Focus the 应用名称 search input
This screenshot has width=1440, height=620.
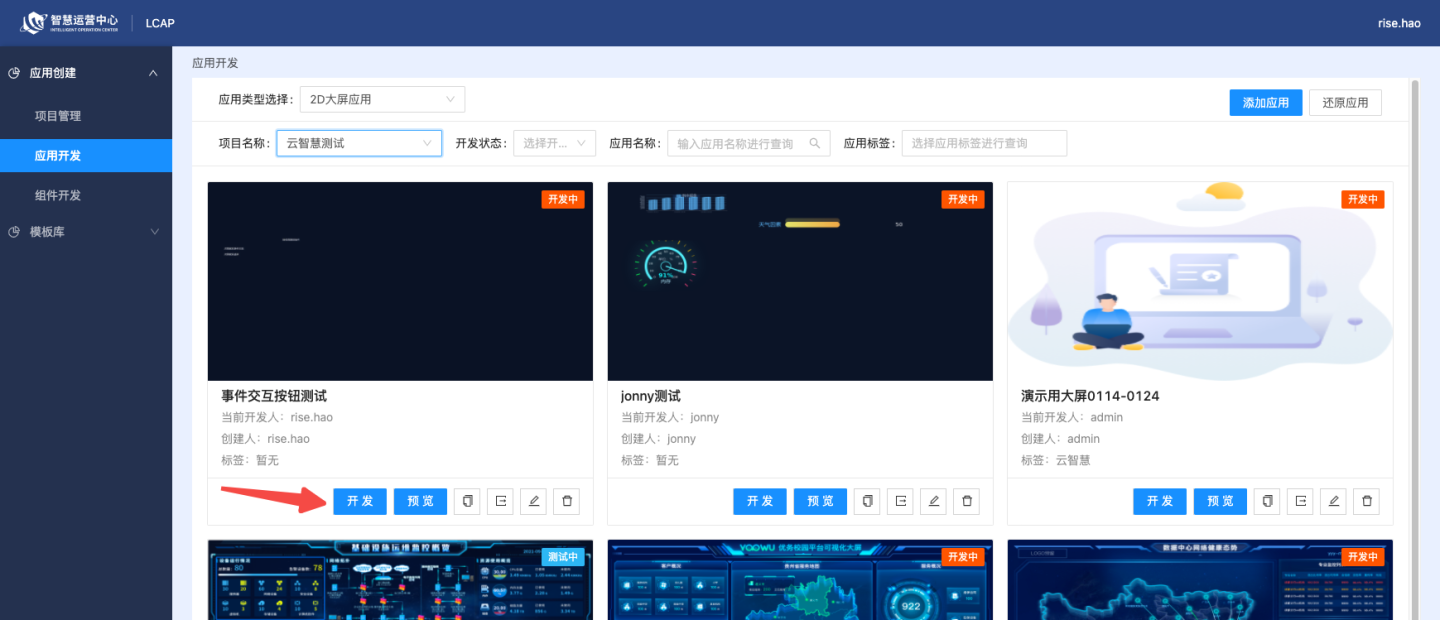tap(748, 143)
